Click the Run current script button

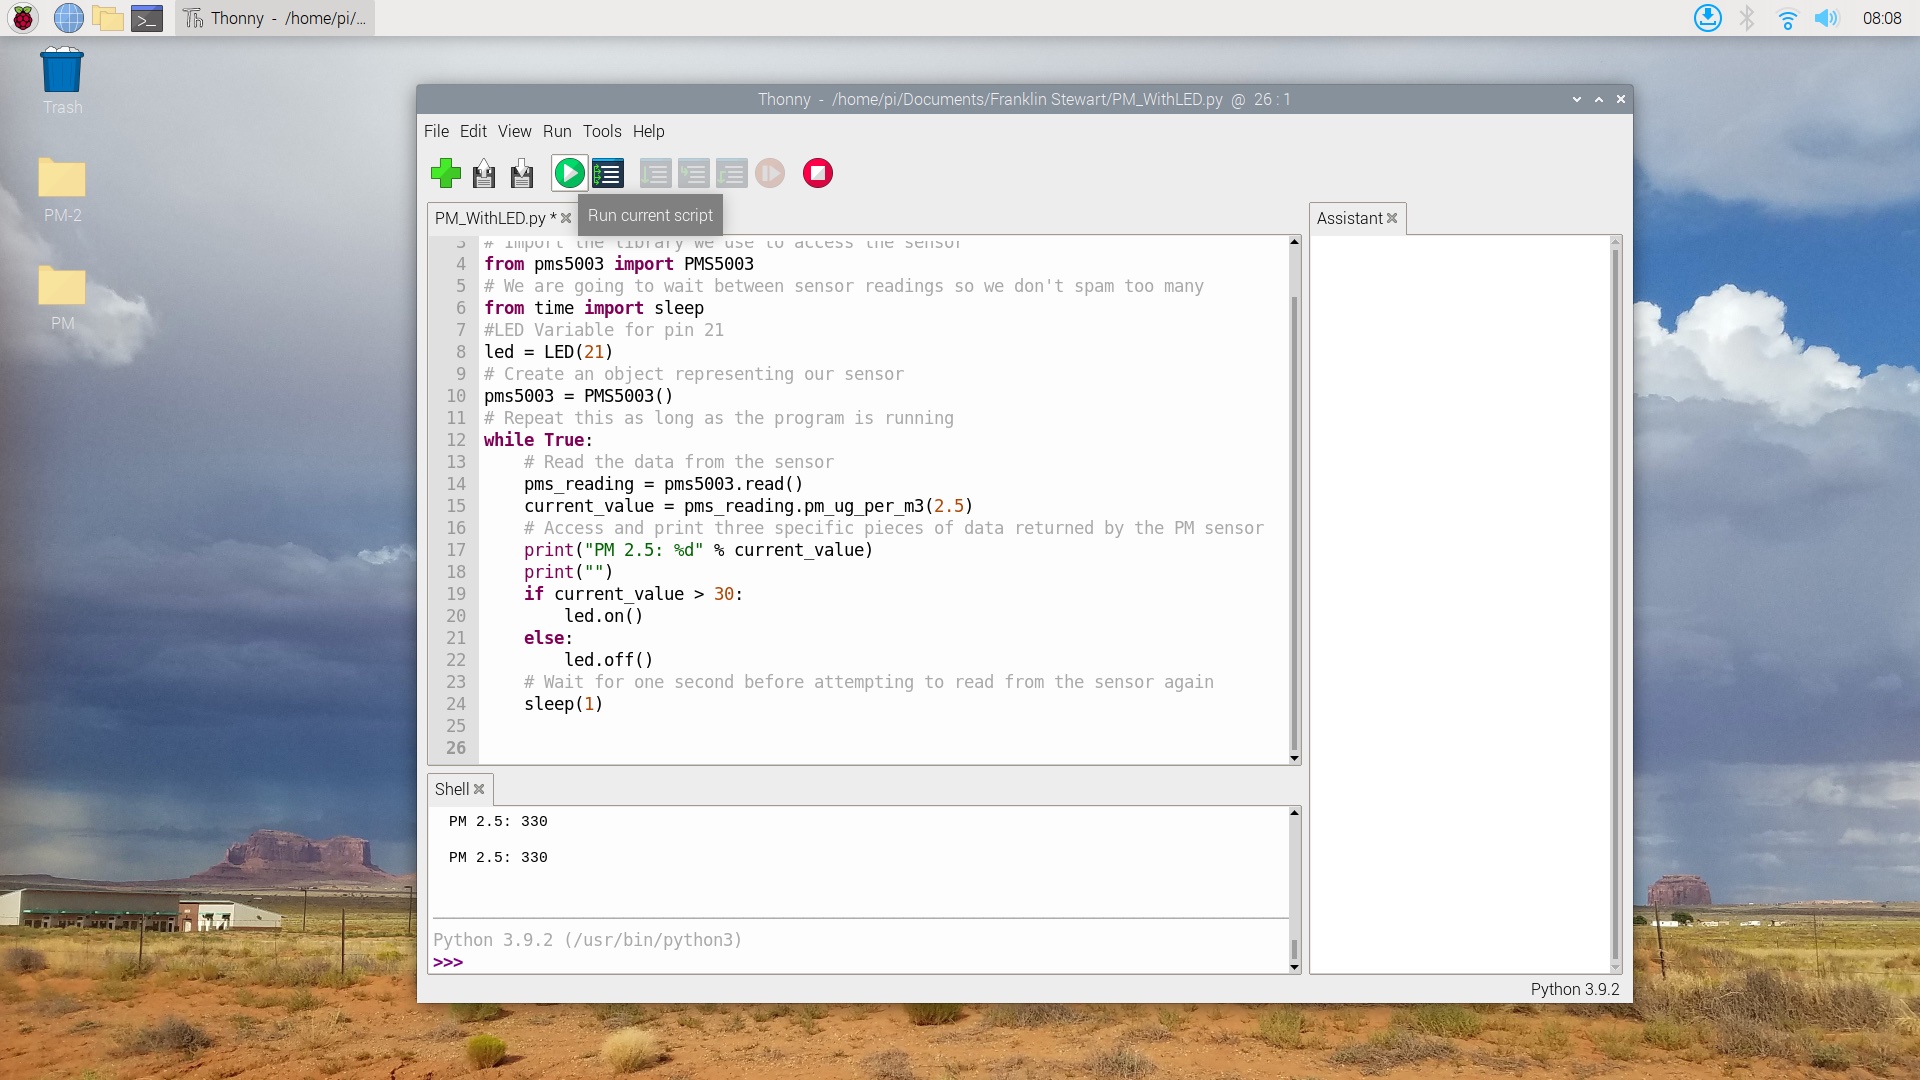(x=568, y=173)
